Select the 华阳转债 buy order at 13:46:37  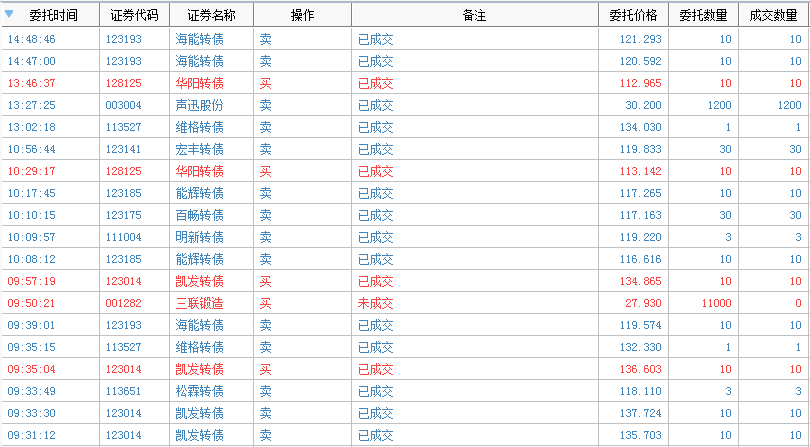[405, 83]
